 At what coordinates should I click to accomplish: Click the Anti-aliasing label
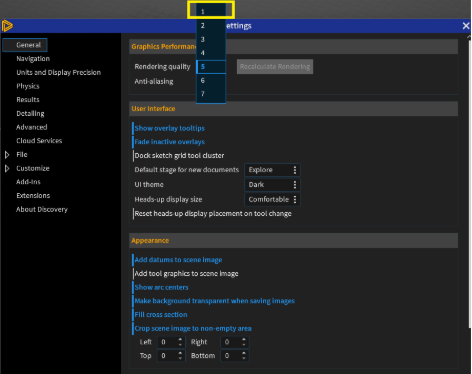click(154, 81)
